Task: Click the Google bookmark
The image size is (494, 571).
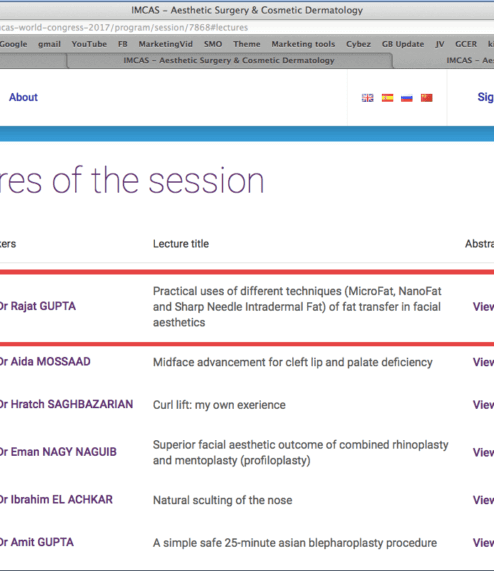Action: 13,44
